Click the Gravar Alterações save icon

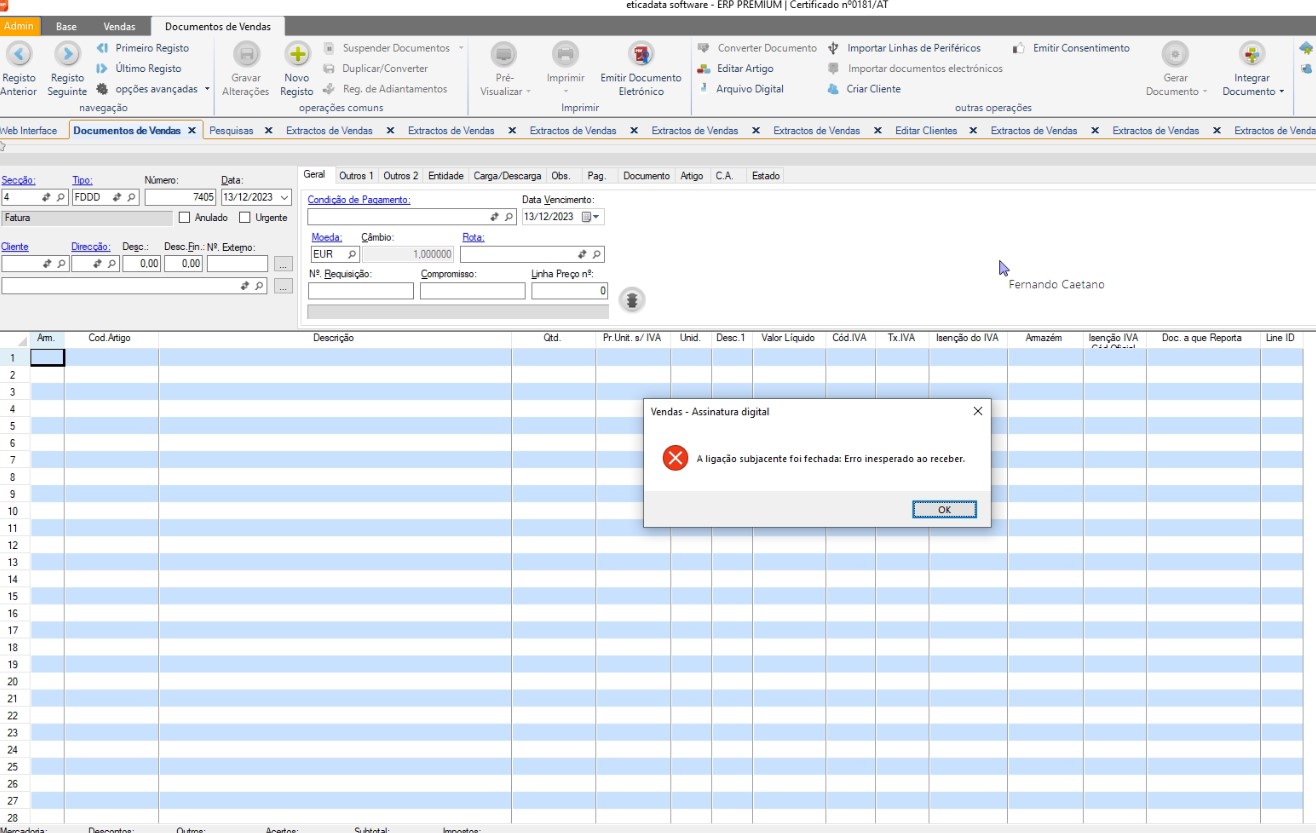(x=246, y=54)
